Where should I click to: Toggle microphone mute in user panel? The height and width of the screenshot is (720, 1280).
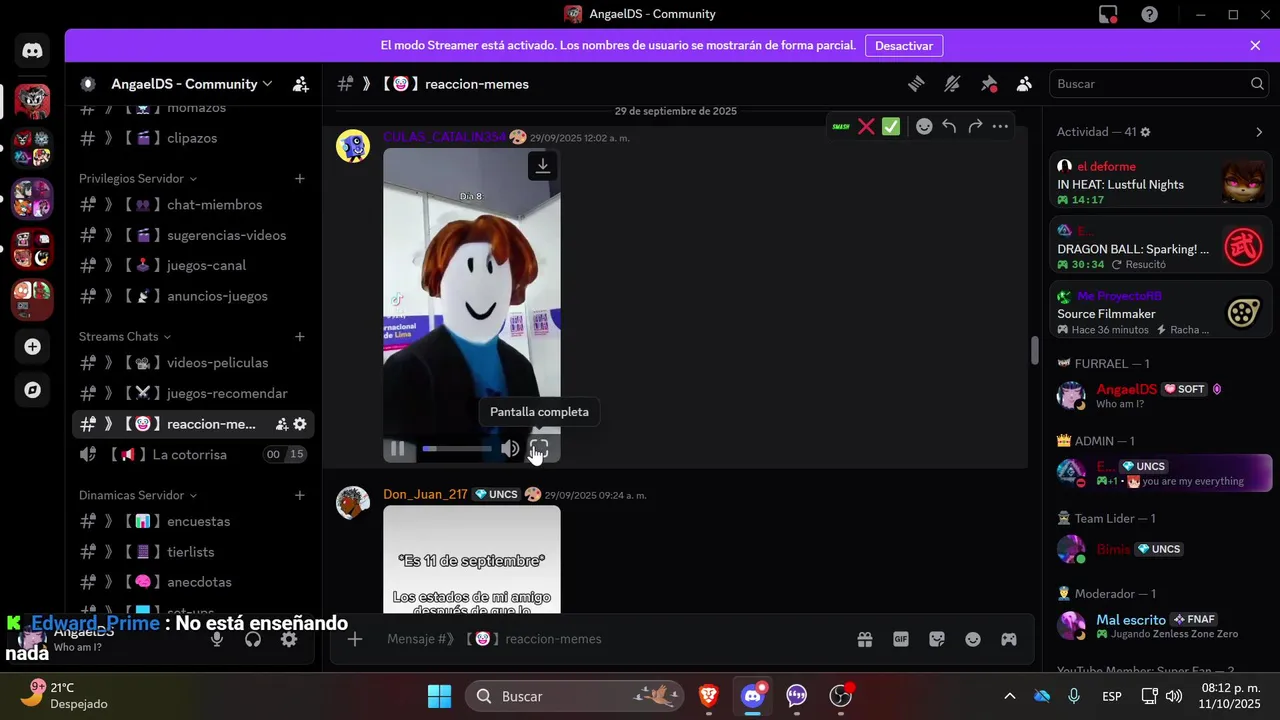pyautogui.click(x=217, y=639)
